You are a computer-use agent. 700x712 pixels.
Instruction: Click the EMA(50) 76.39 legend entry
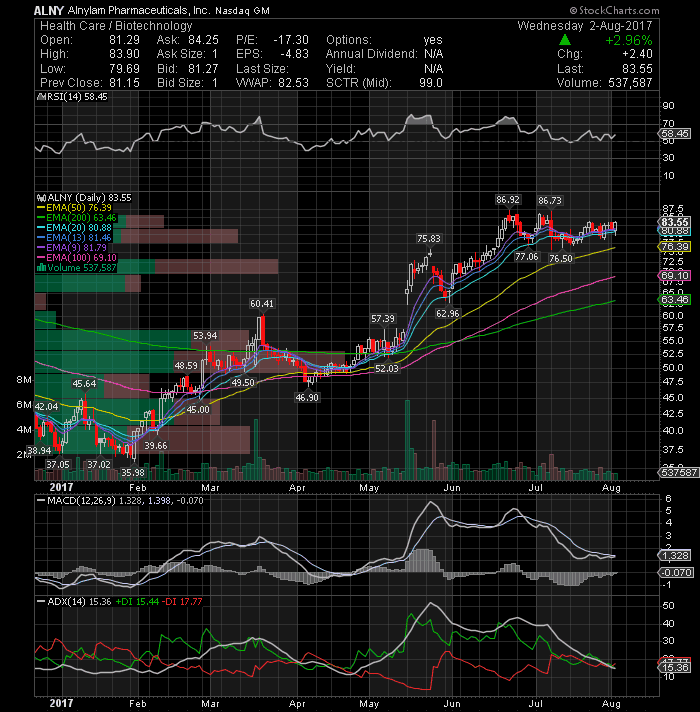point(74,208)
